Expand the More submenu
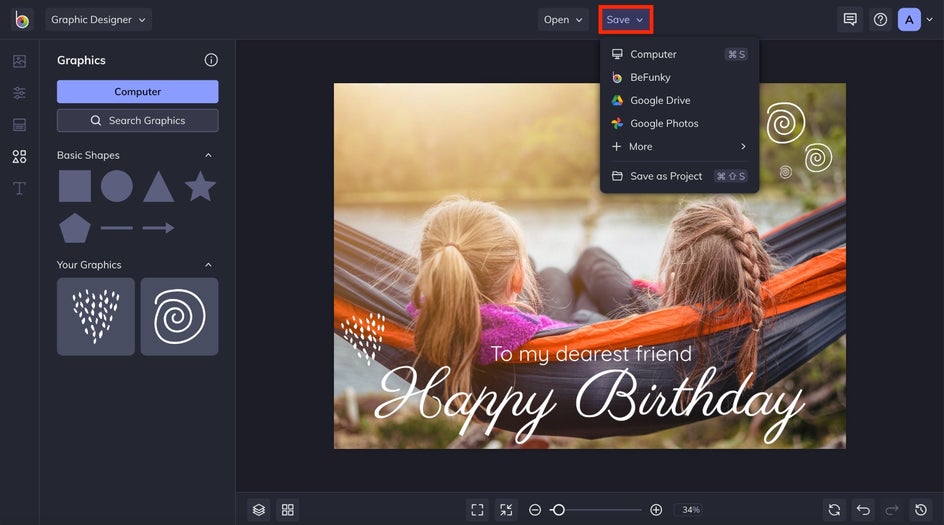The height and width of the screenshot is (525, 944). 679,146
